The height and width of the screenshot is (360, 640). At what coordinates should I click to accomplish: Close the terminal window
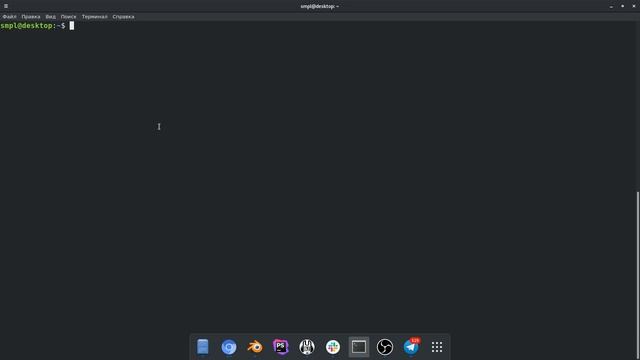(x=634, y=6)
